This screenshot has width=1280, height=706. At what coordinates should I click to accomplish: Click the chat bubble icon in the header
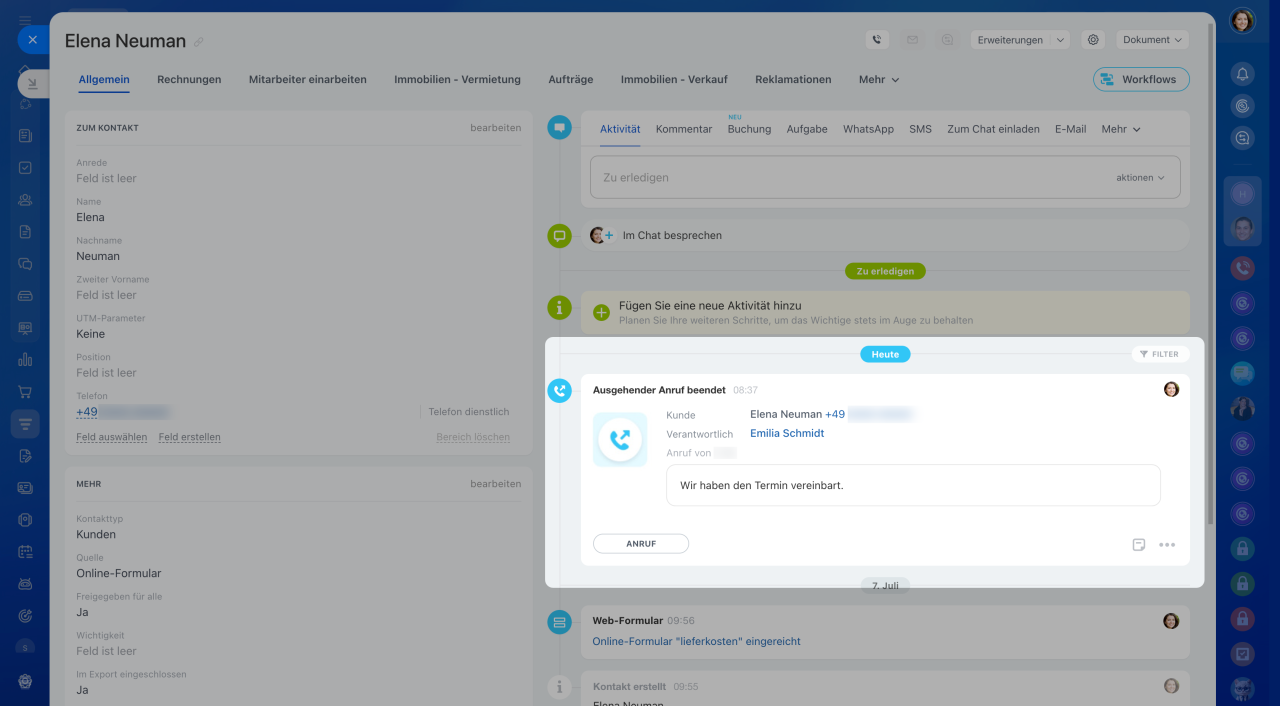[x=947, y=40]
